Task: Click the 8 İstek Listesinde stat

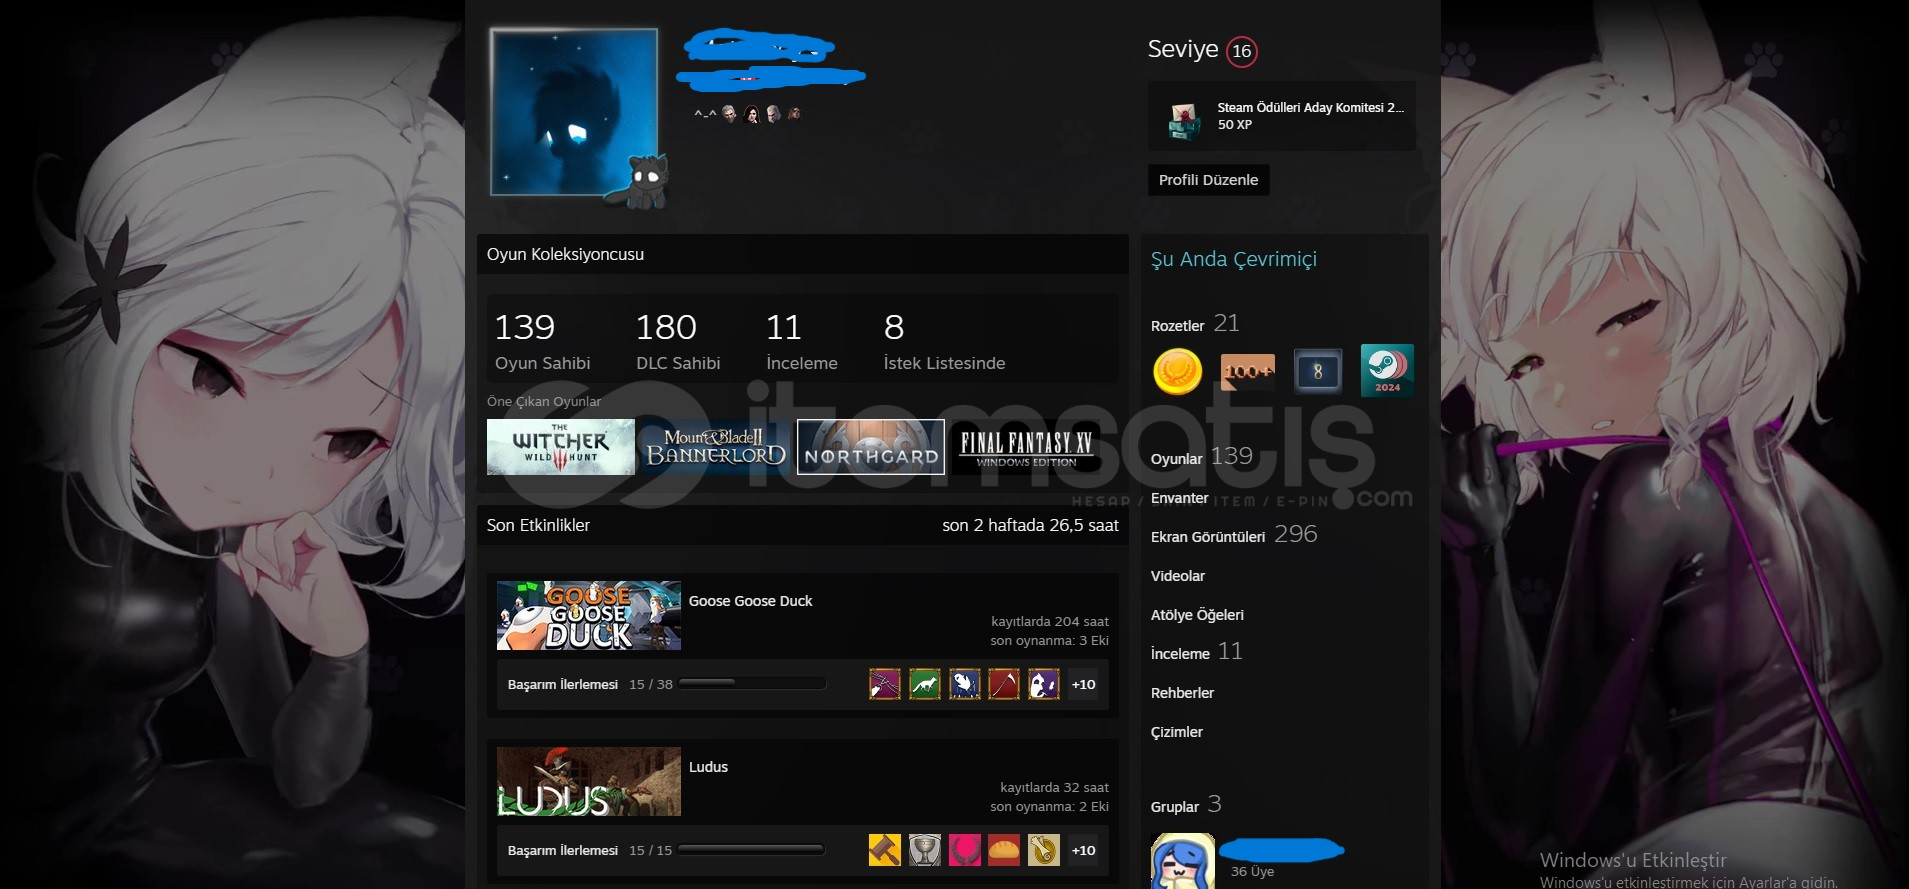Action: [x=944, y=341]
